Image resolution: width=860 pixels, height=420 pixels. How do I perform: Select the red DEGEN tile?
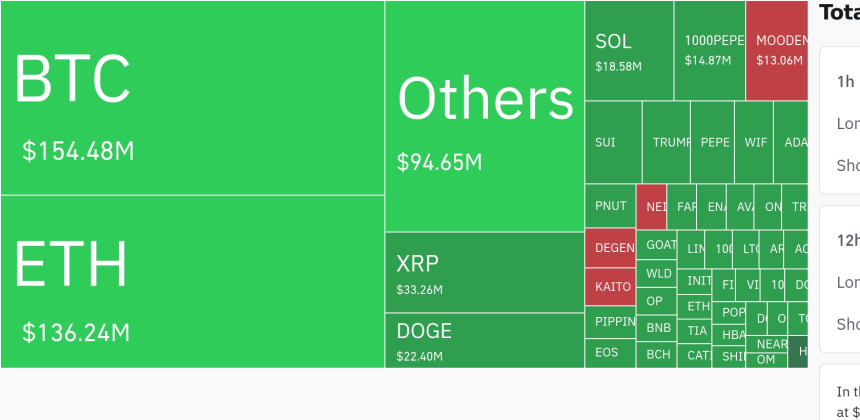[x=610, y=248]
